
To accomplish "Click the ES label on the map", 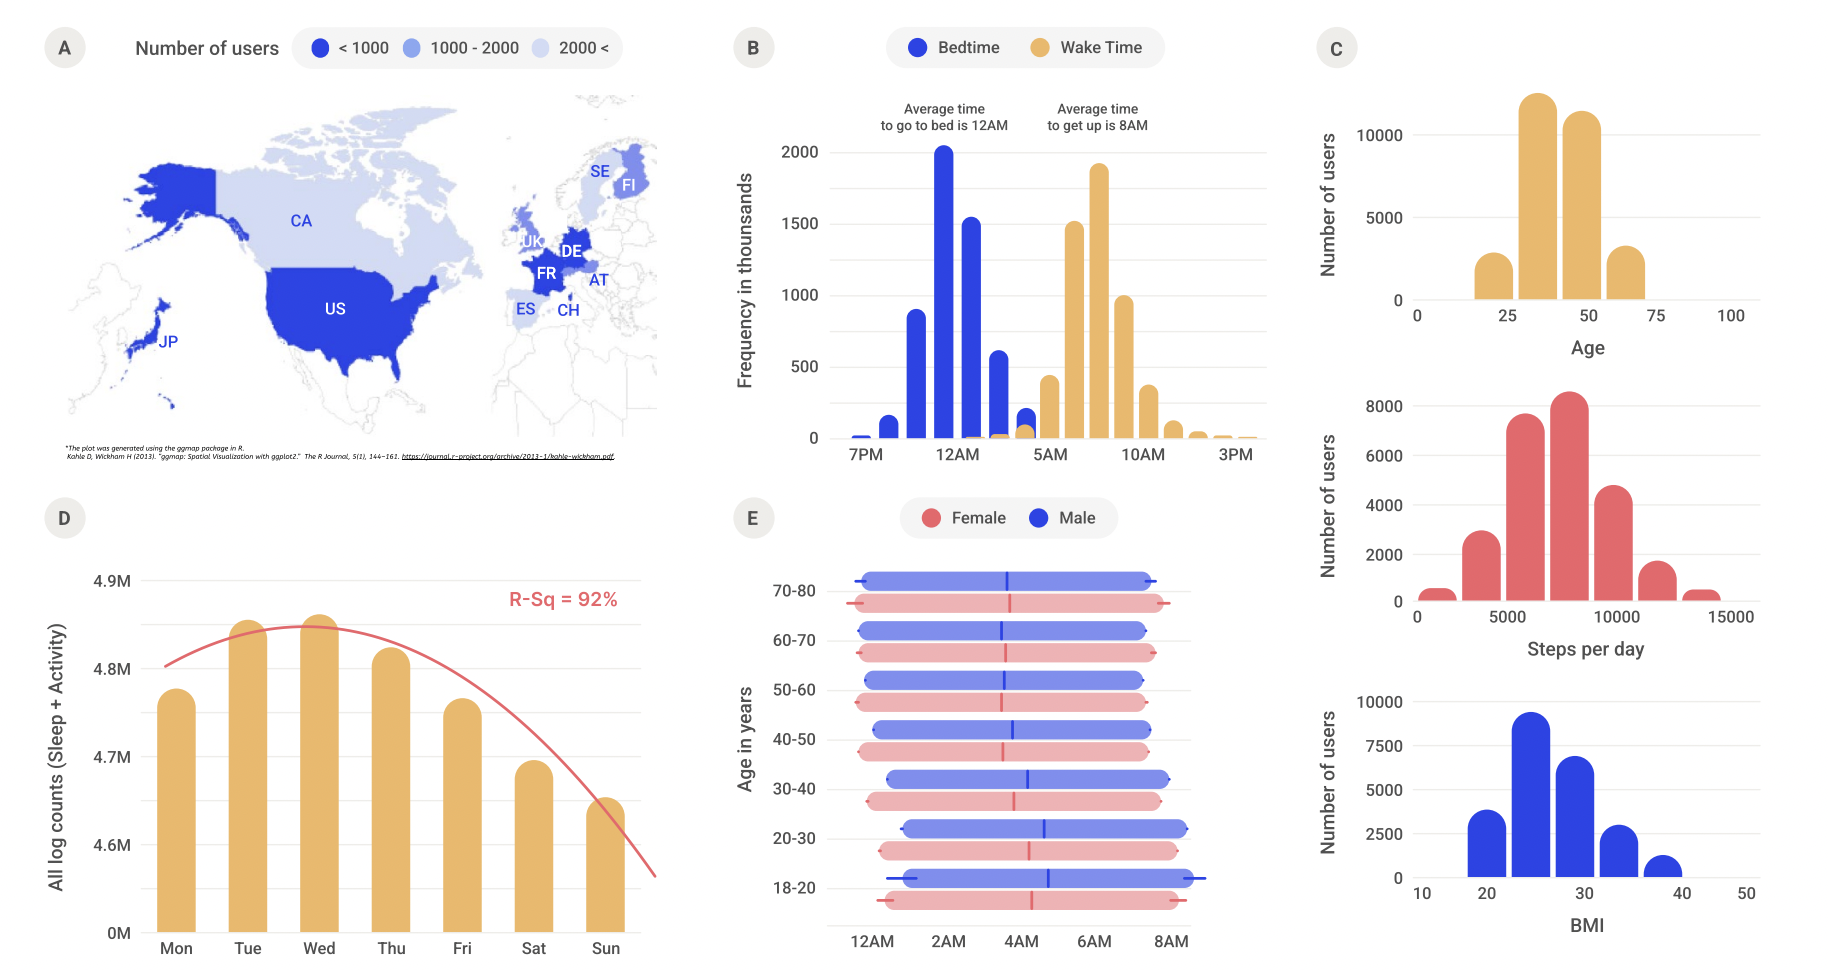I will [526, 309].
